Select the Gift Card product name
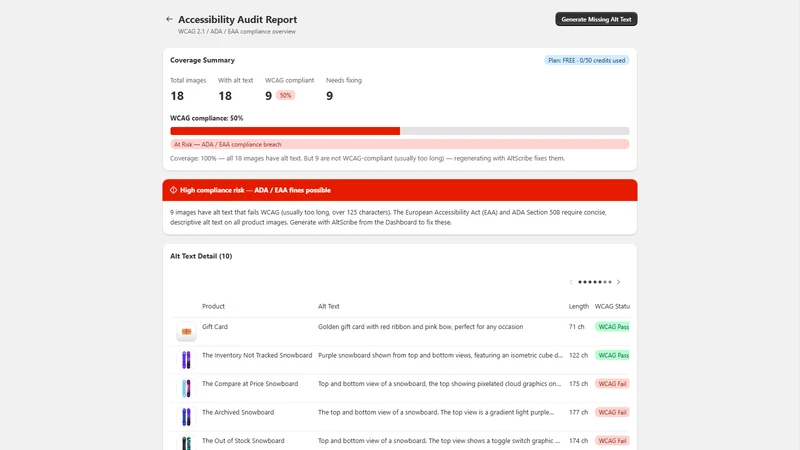Screen dimensions: 800x450 pyautogui.click(x=215, y=327)
